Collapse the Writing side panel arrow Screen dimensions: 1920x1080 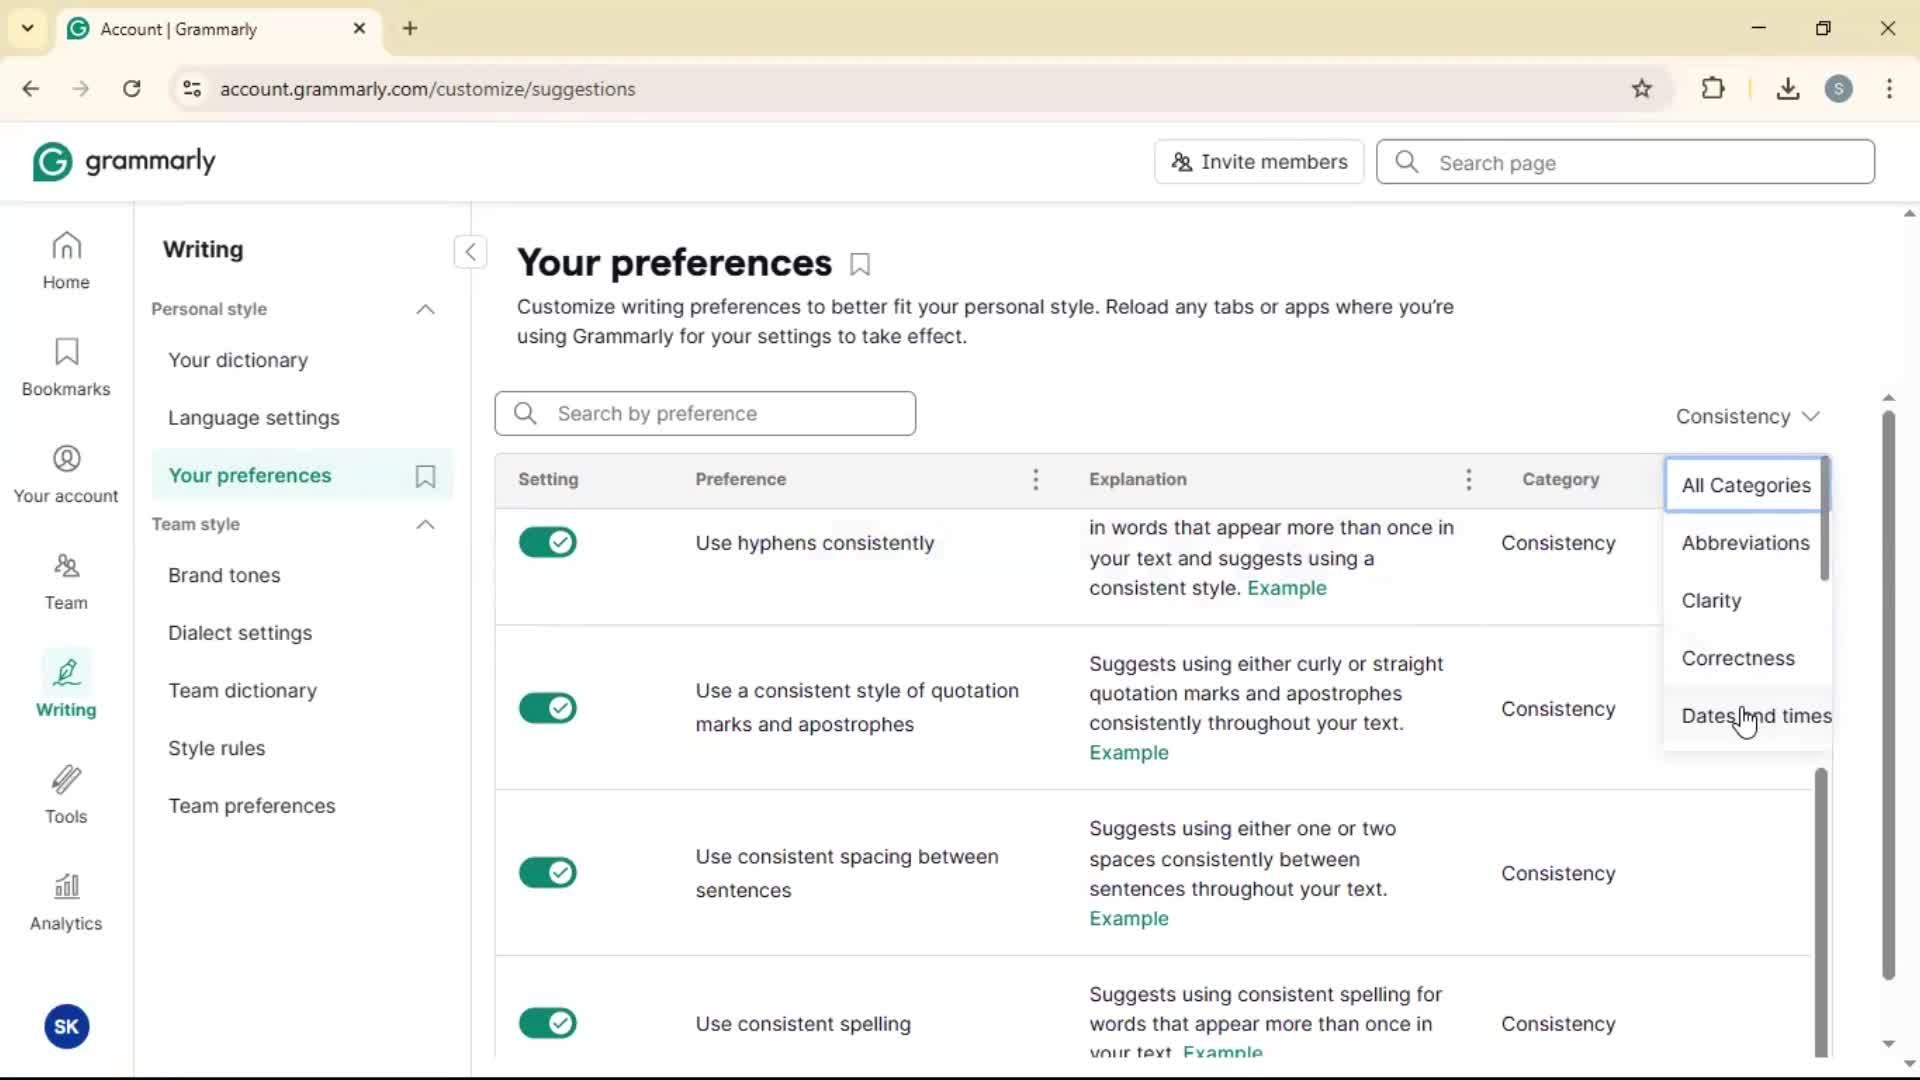[470, 252]
